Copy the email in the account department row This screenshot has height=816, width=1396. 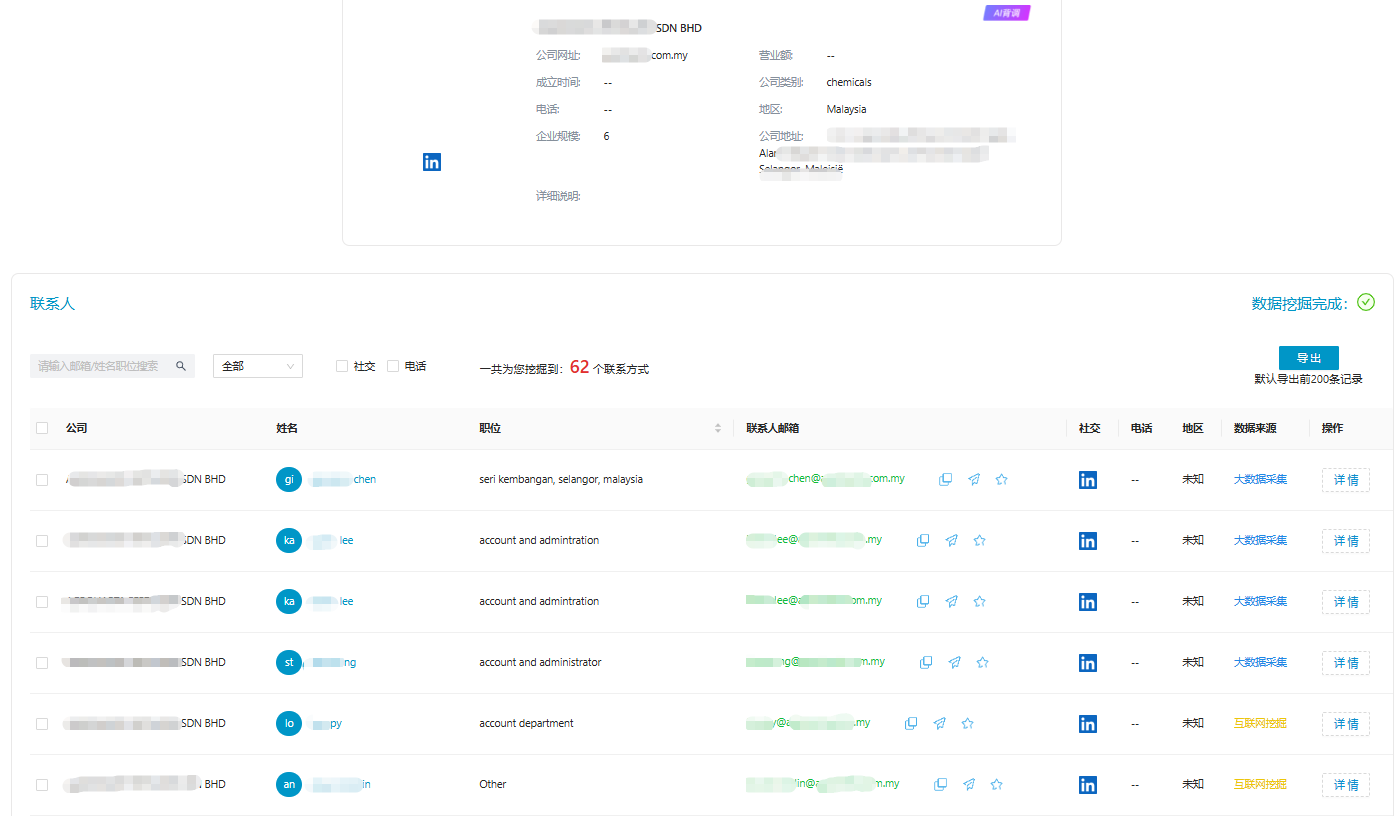911,724
